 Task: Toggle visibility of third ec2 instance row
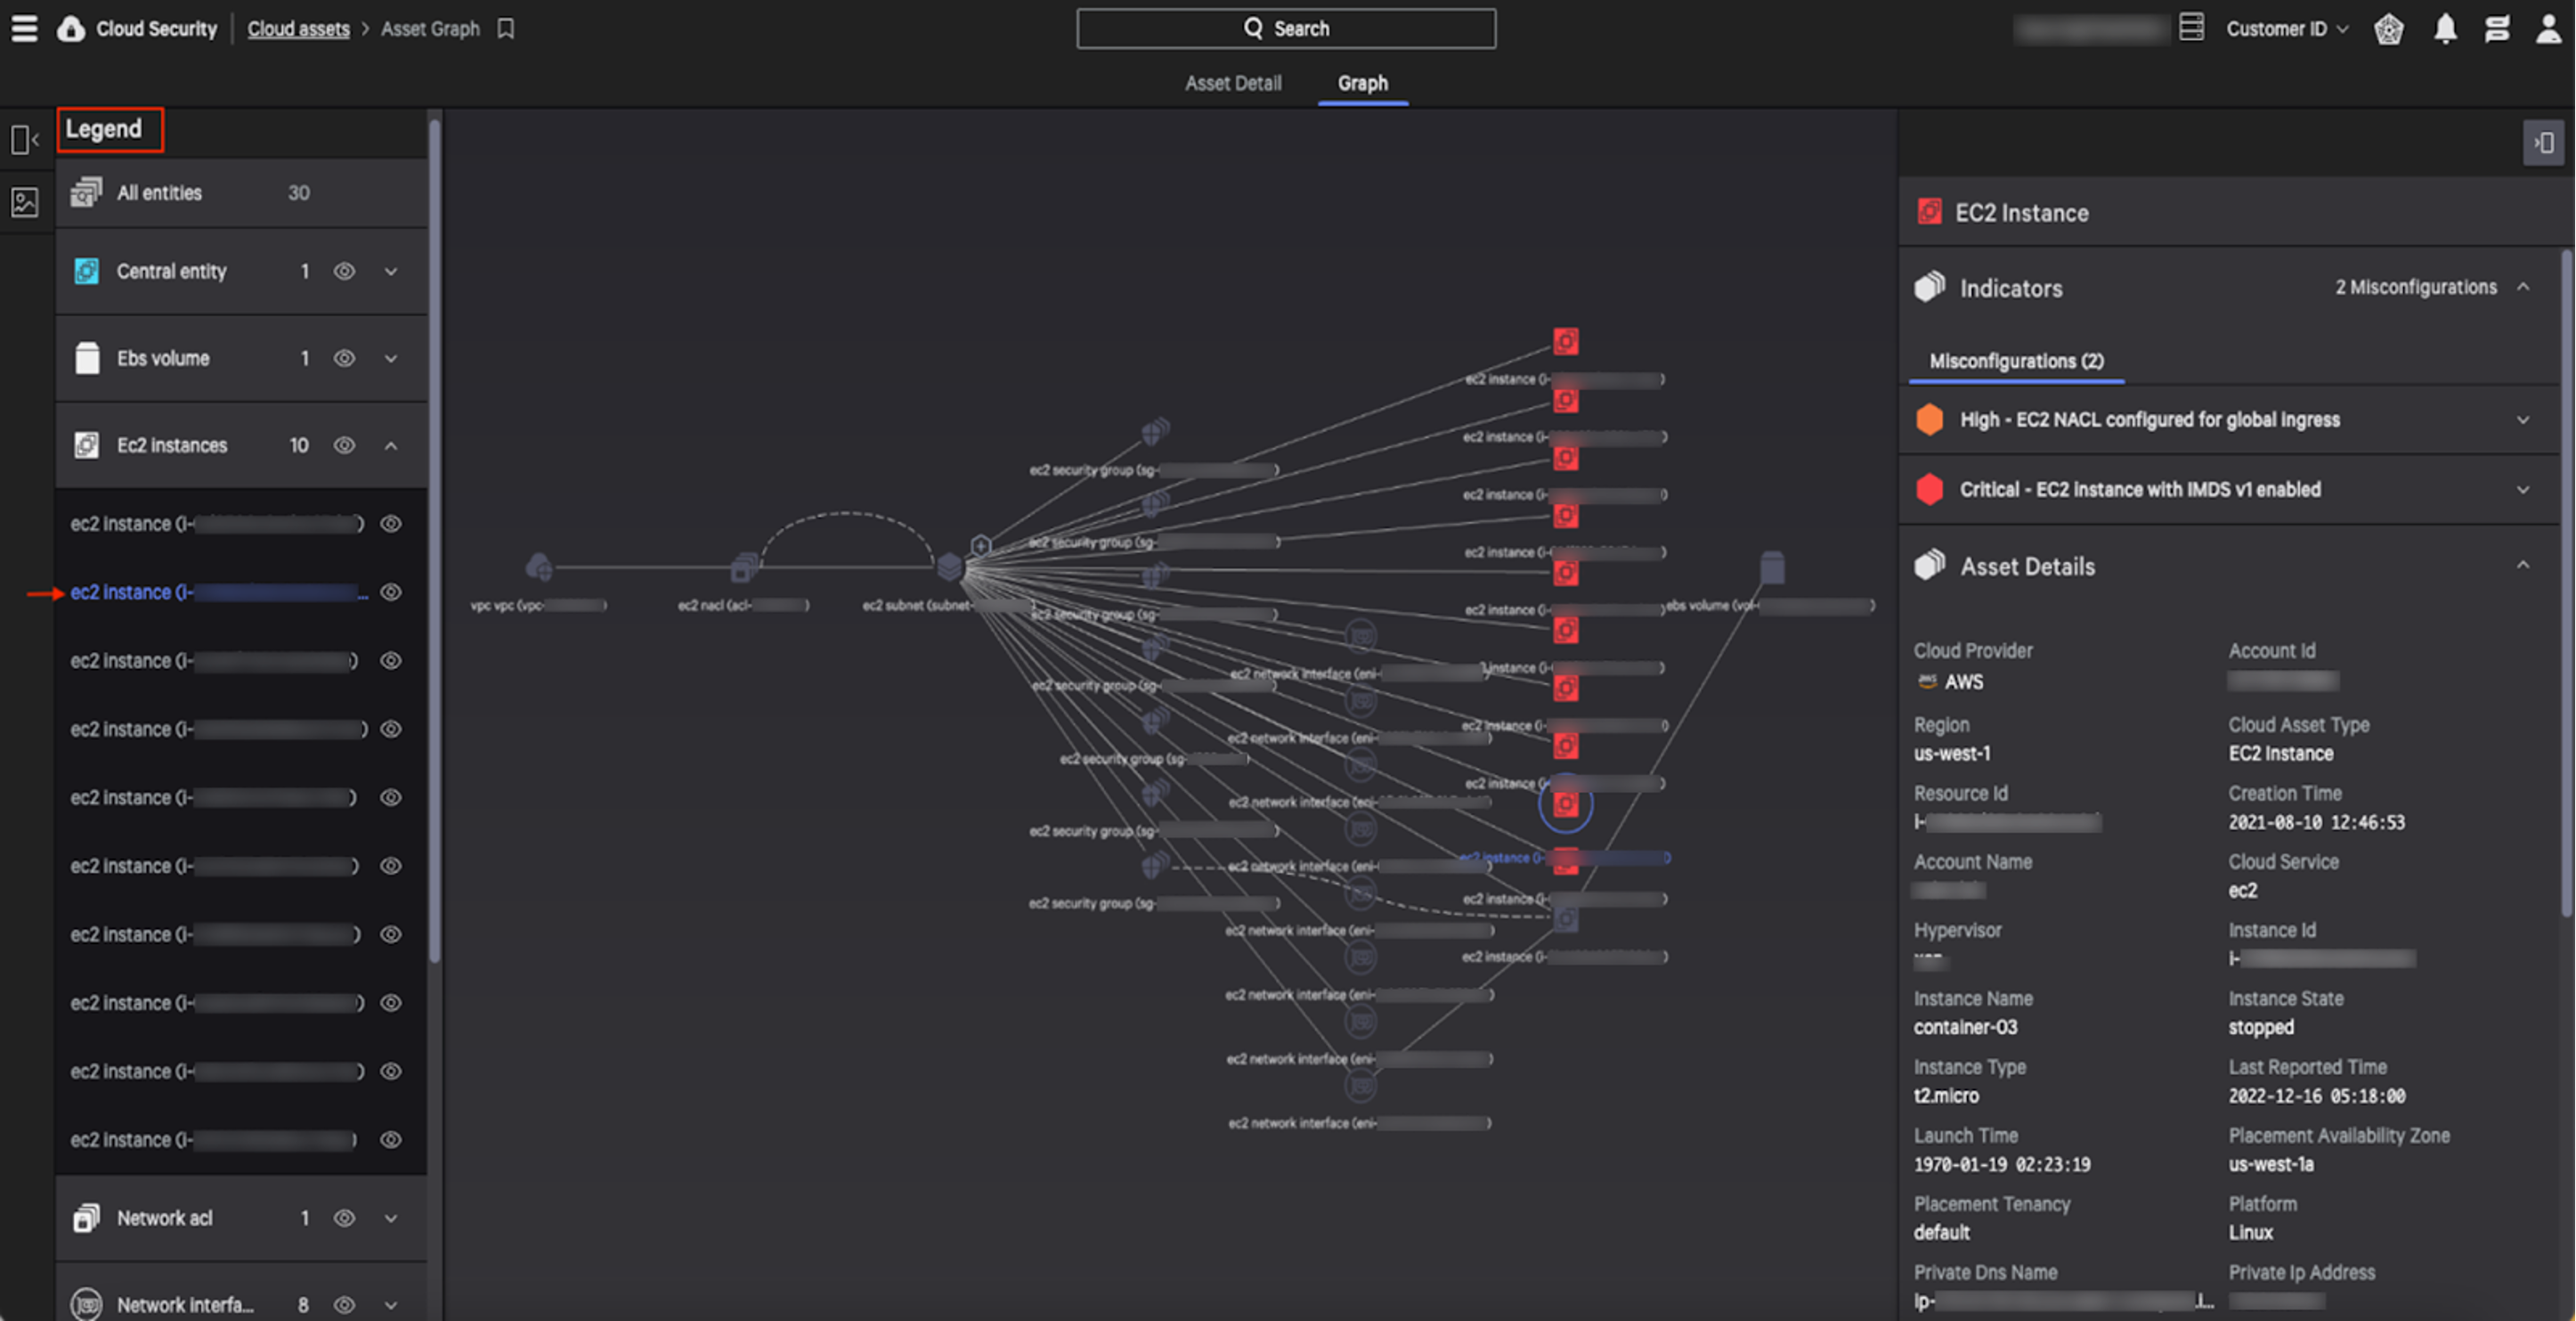pos(391,660)
